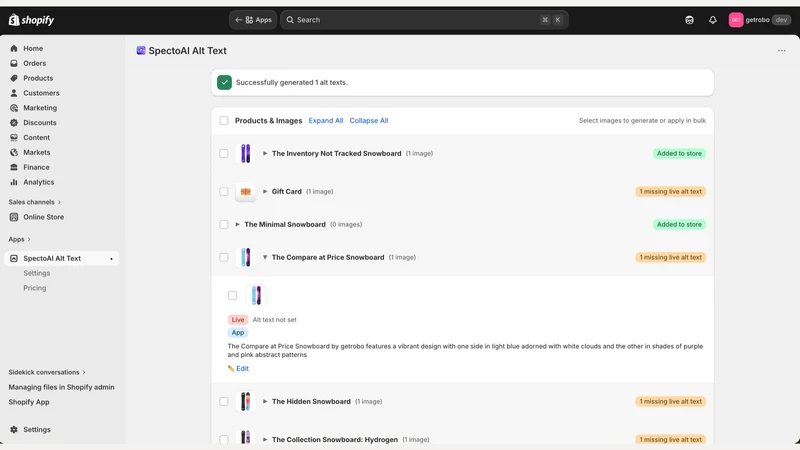800x450 pixels.
Task: Click the pin dot beside SpectoAI Alt Text
Action: (x=111, y=259)
